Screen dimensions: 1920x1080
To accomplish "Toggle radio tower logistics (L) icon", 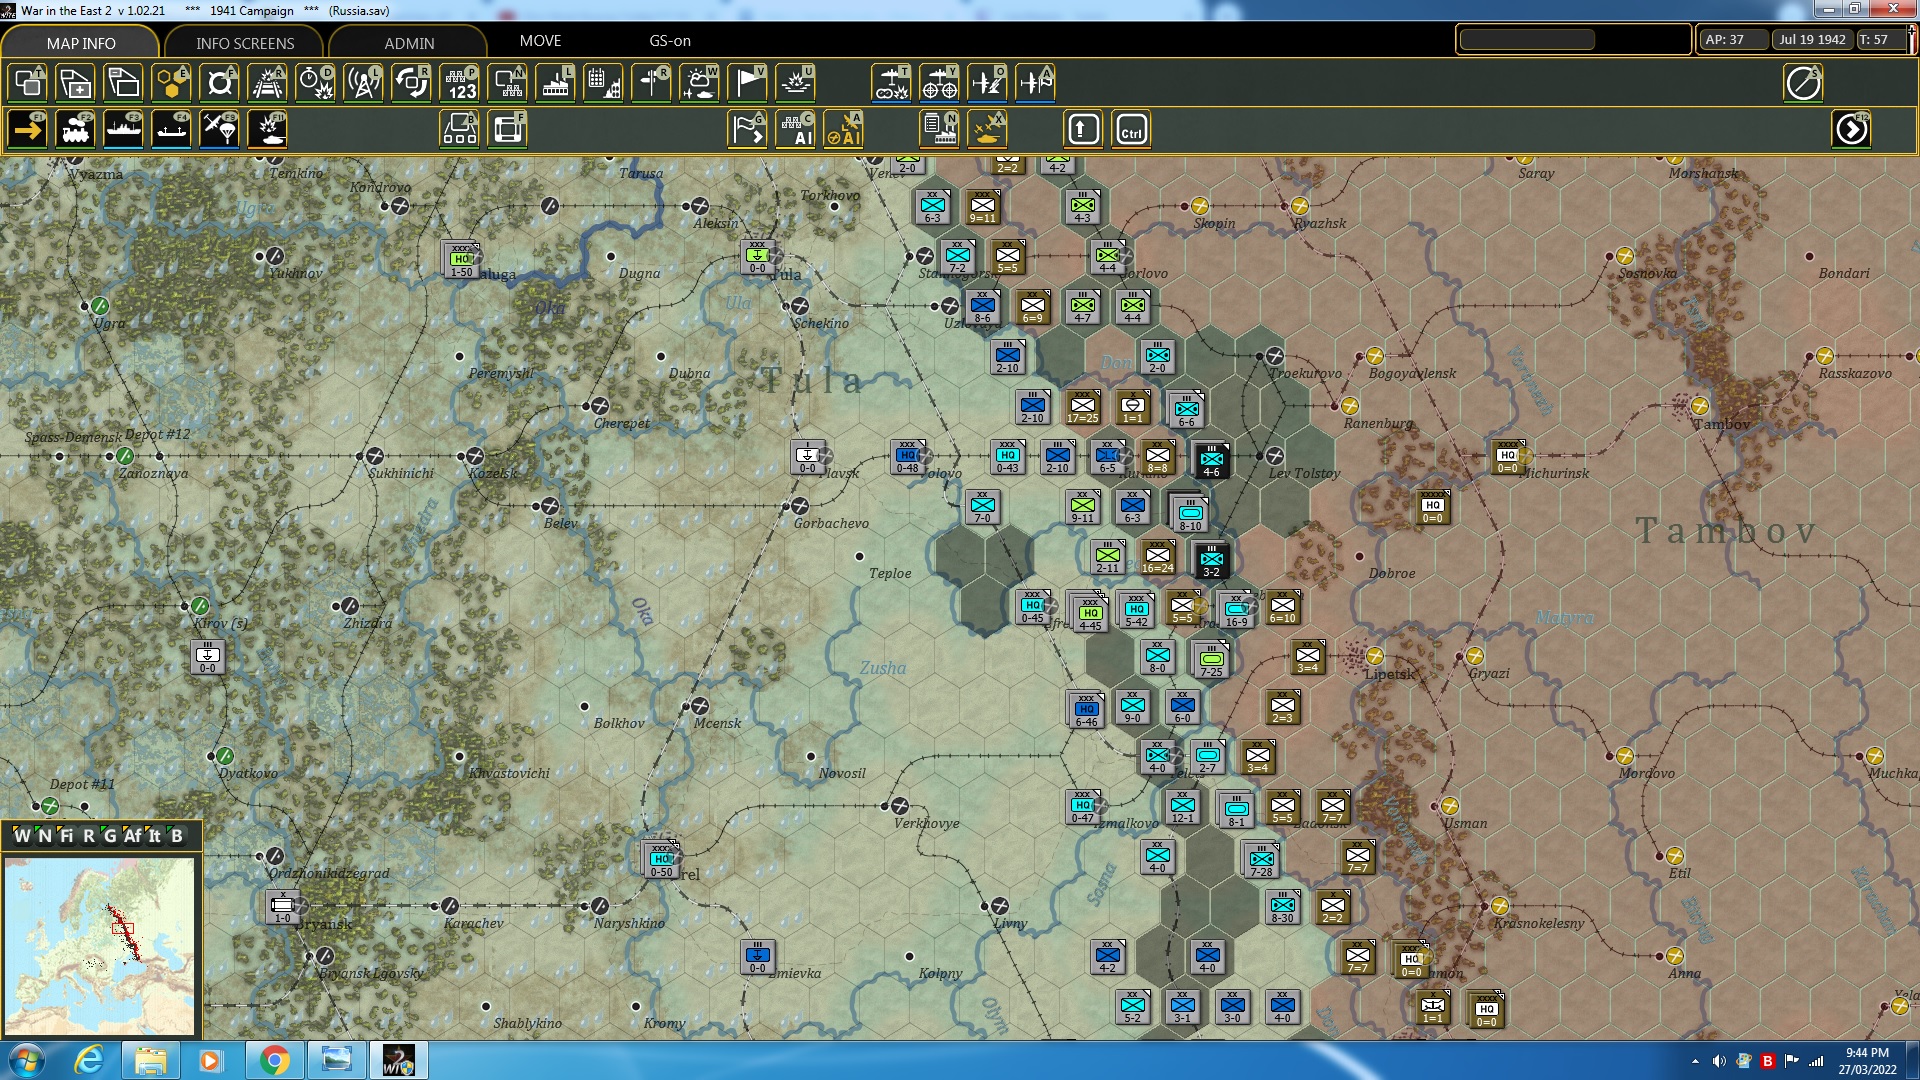I will [x=363, y=83].
